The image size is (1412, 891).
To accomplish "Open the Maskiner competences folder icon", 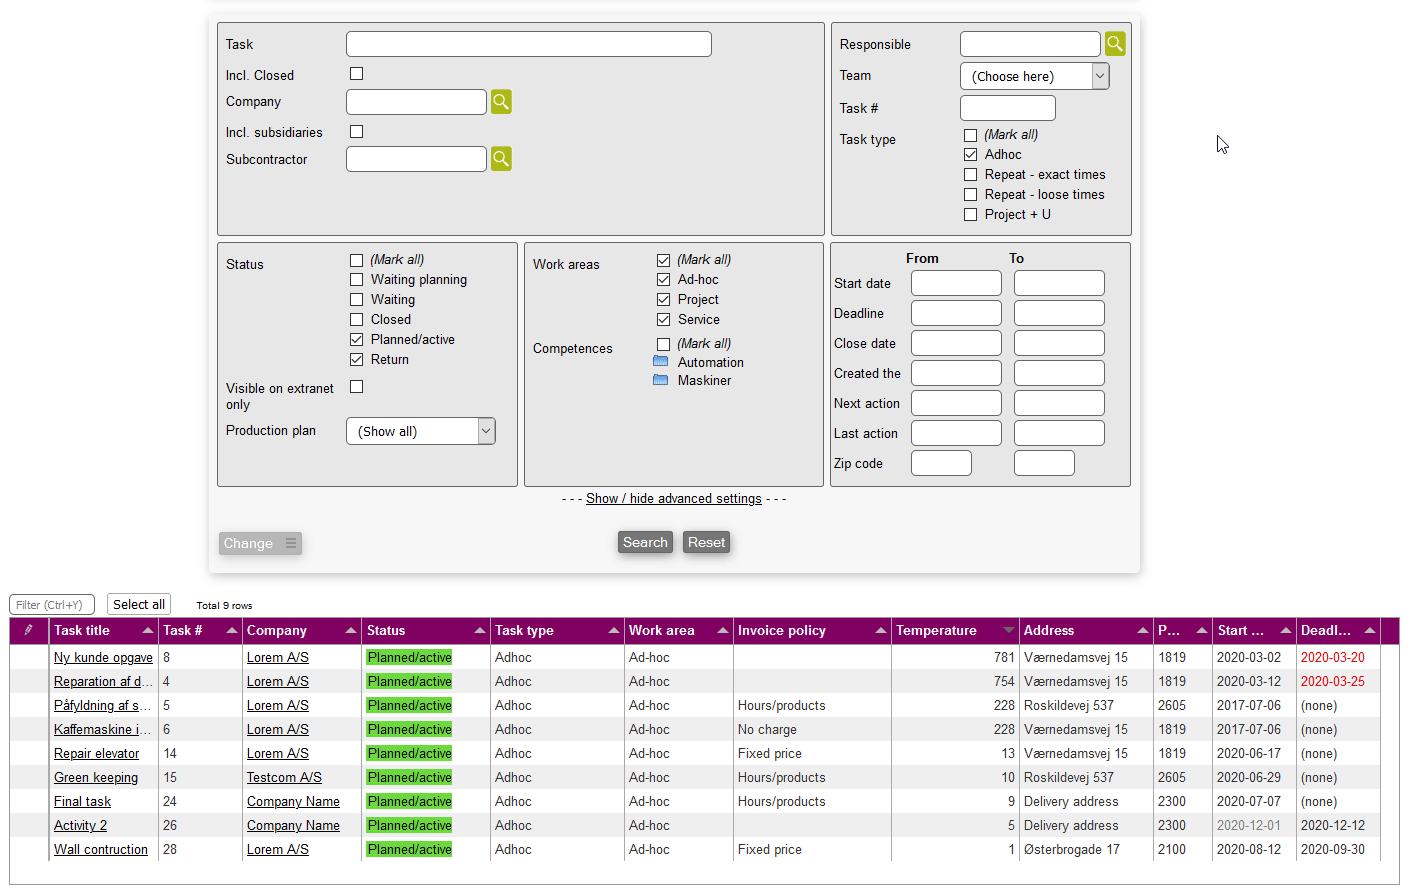I will point(661,380).
